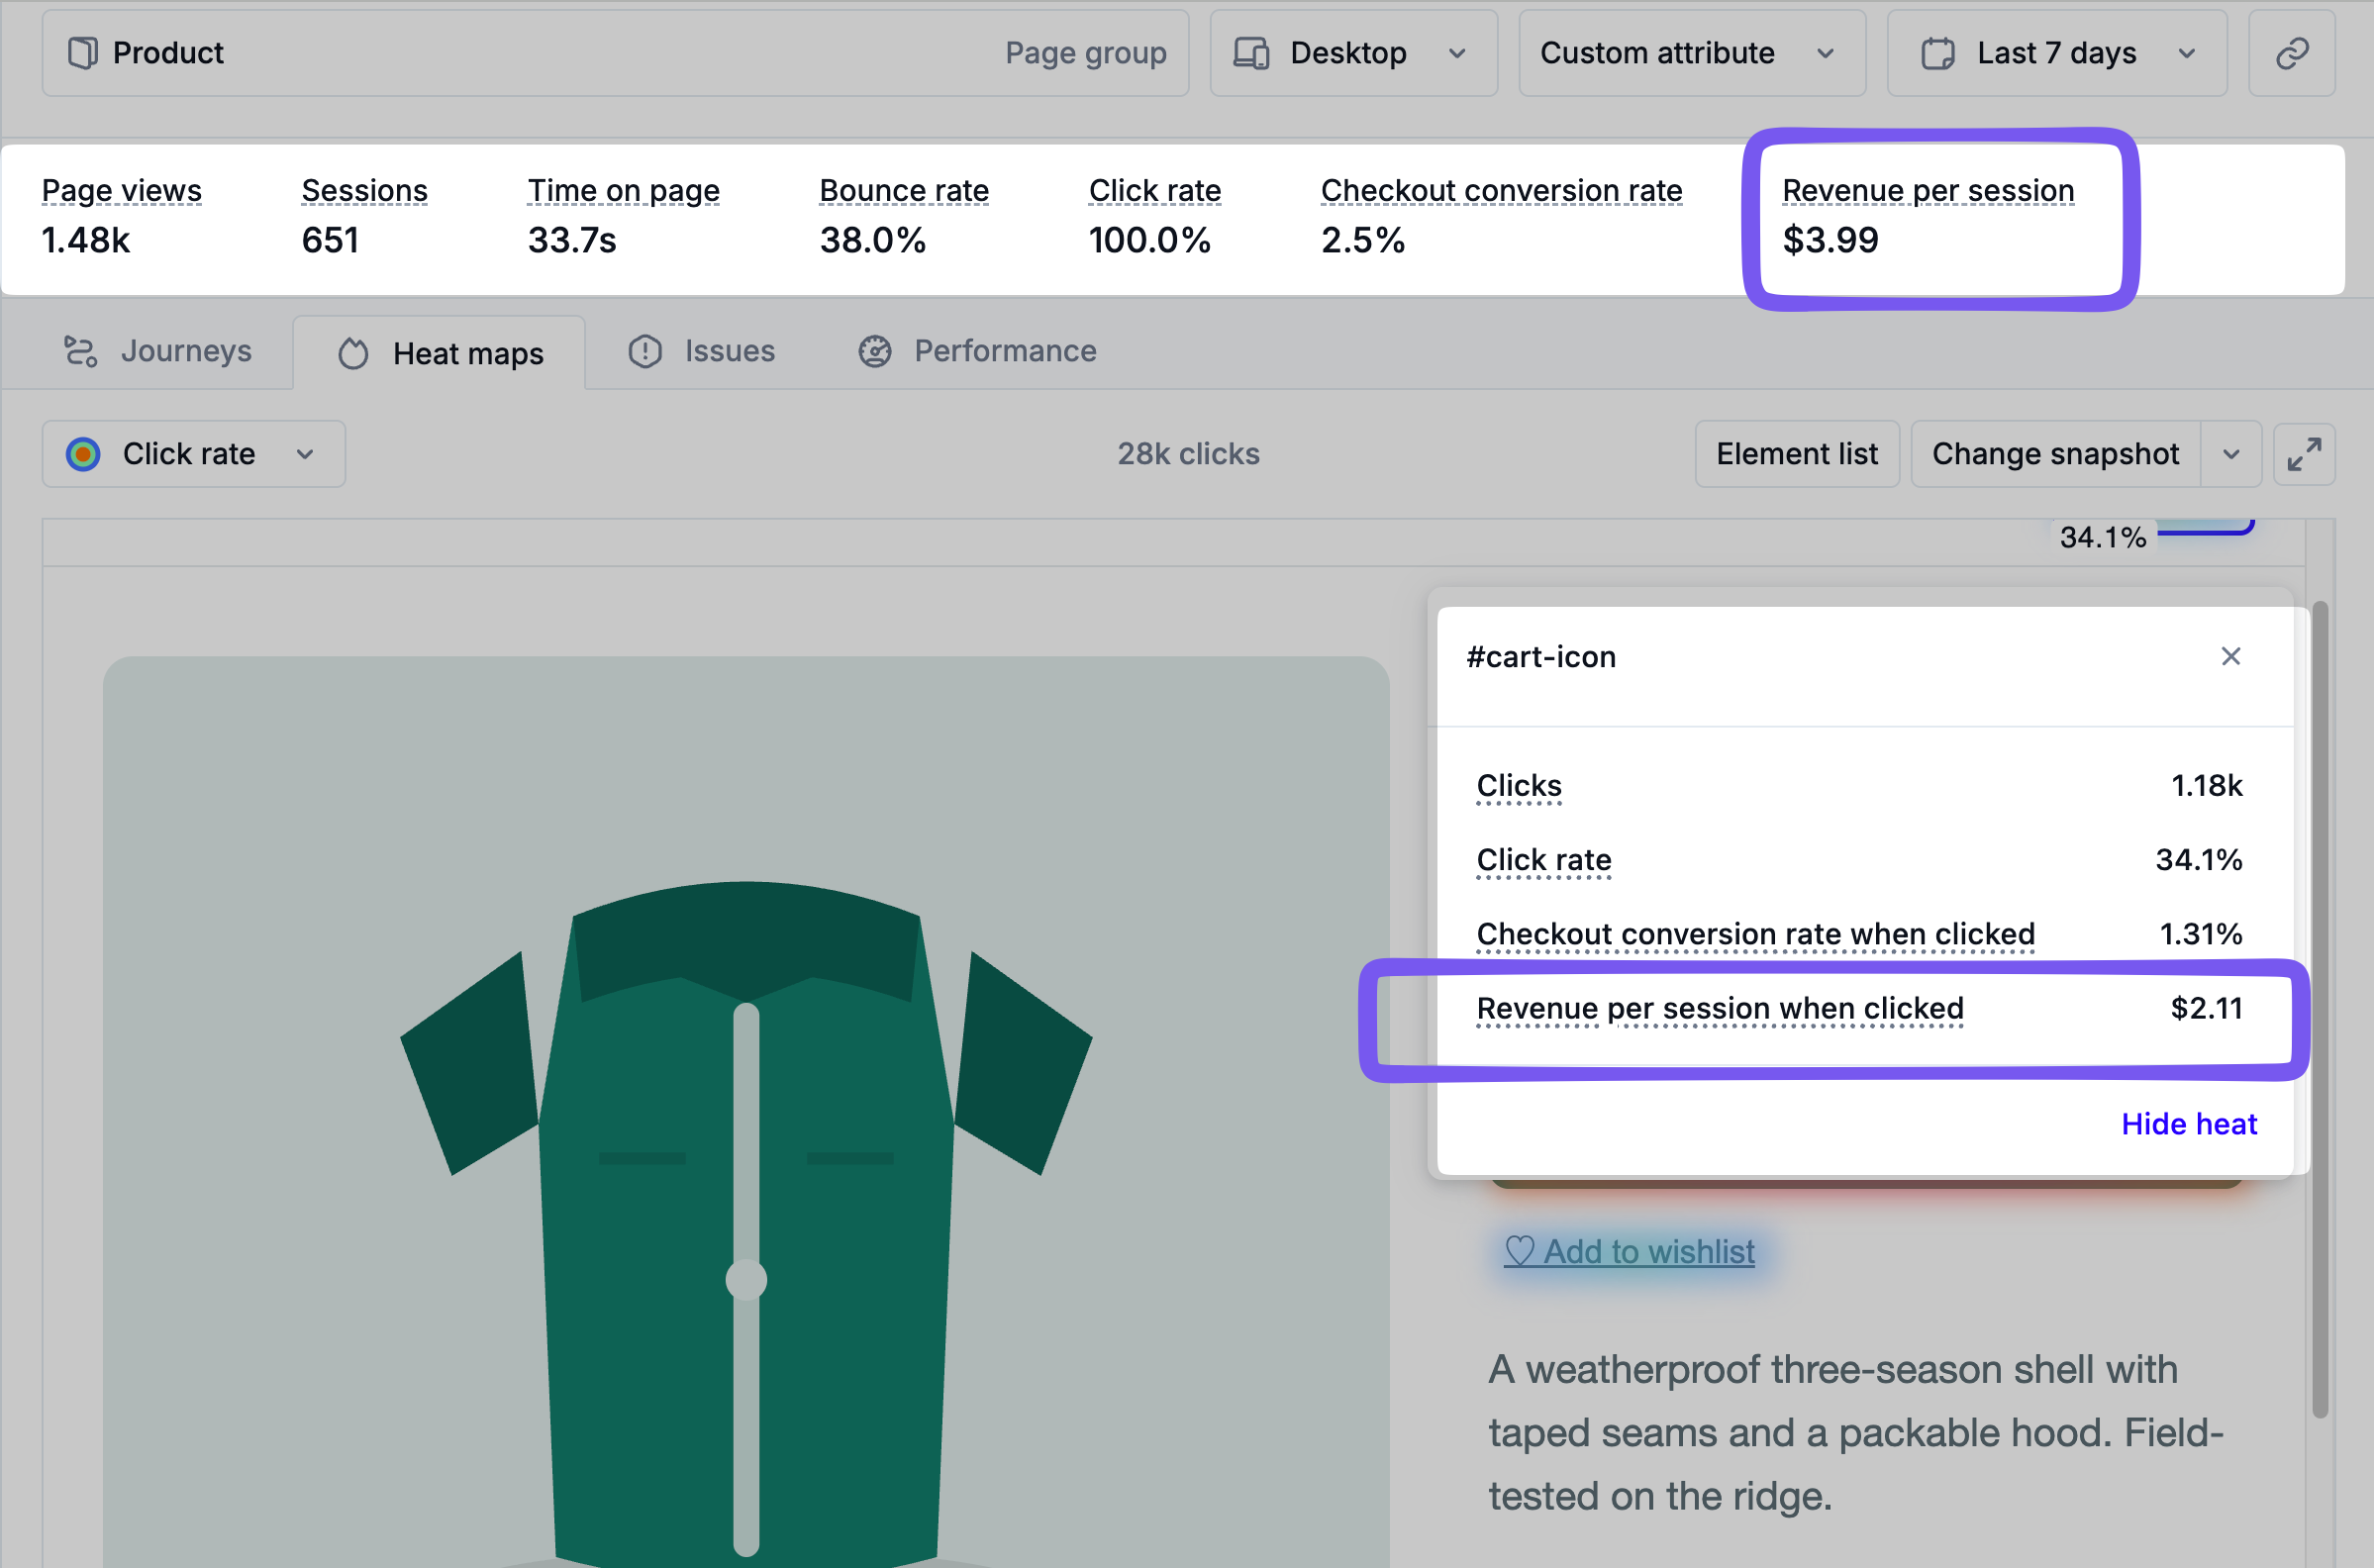
Task: Open the Performance tab
Action: (x=978, y=351)
